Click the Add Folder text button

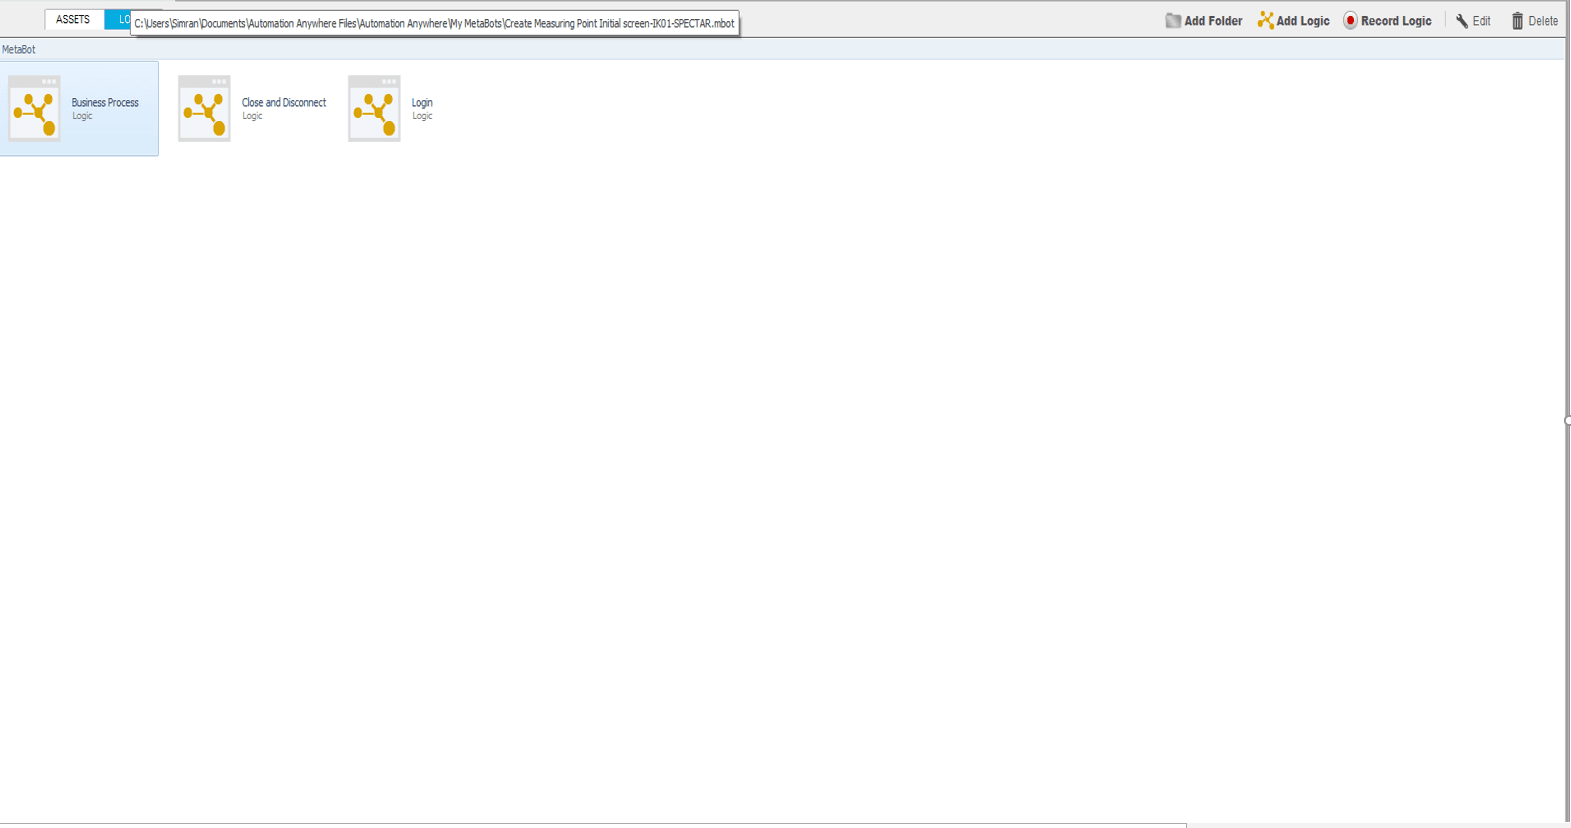click(x=1213, y=21)
